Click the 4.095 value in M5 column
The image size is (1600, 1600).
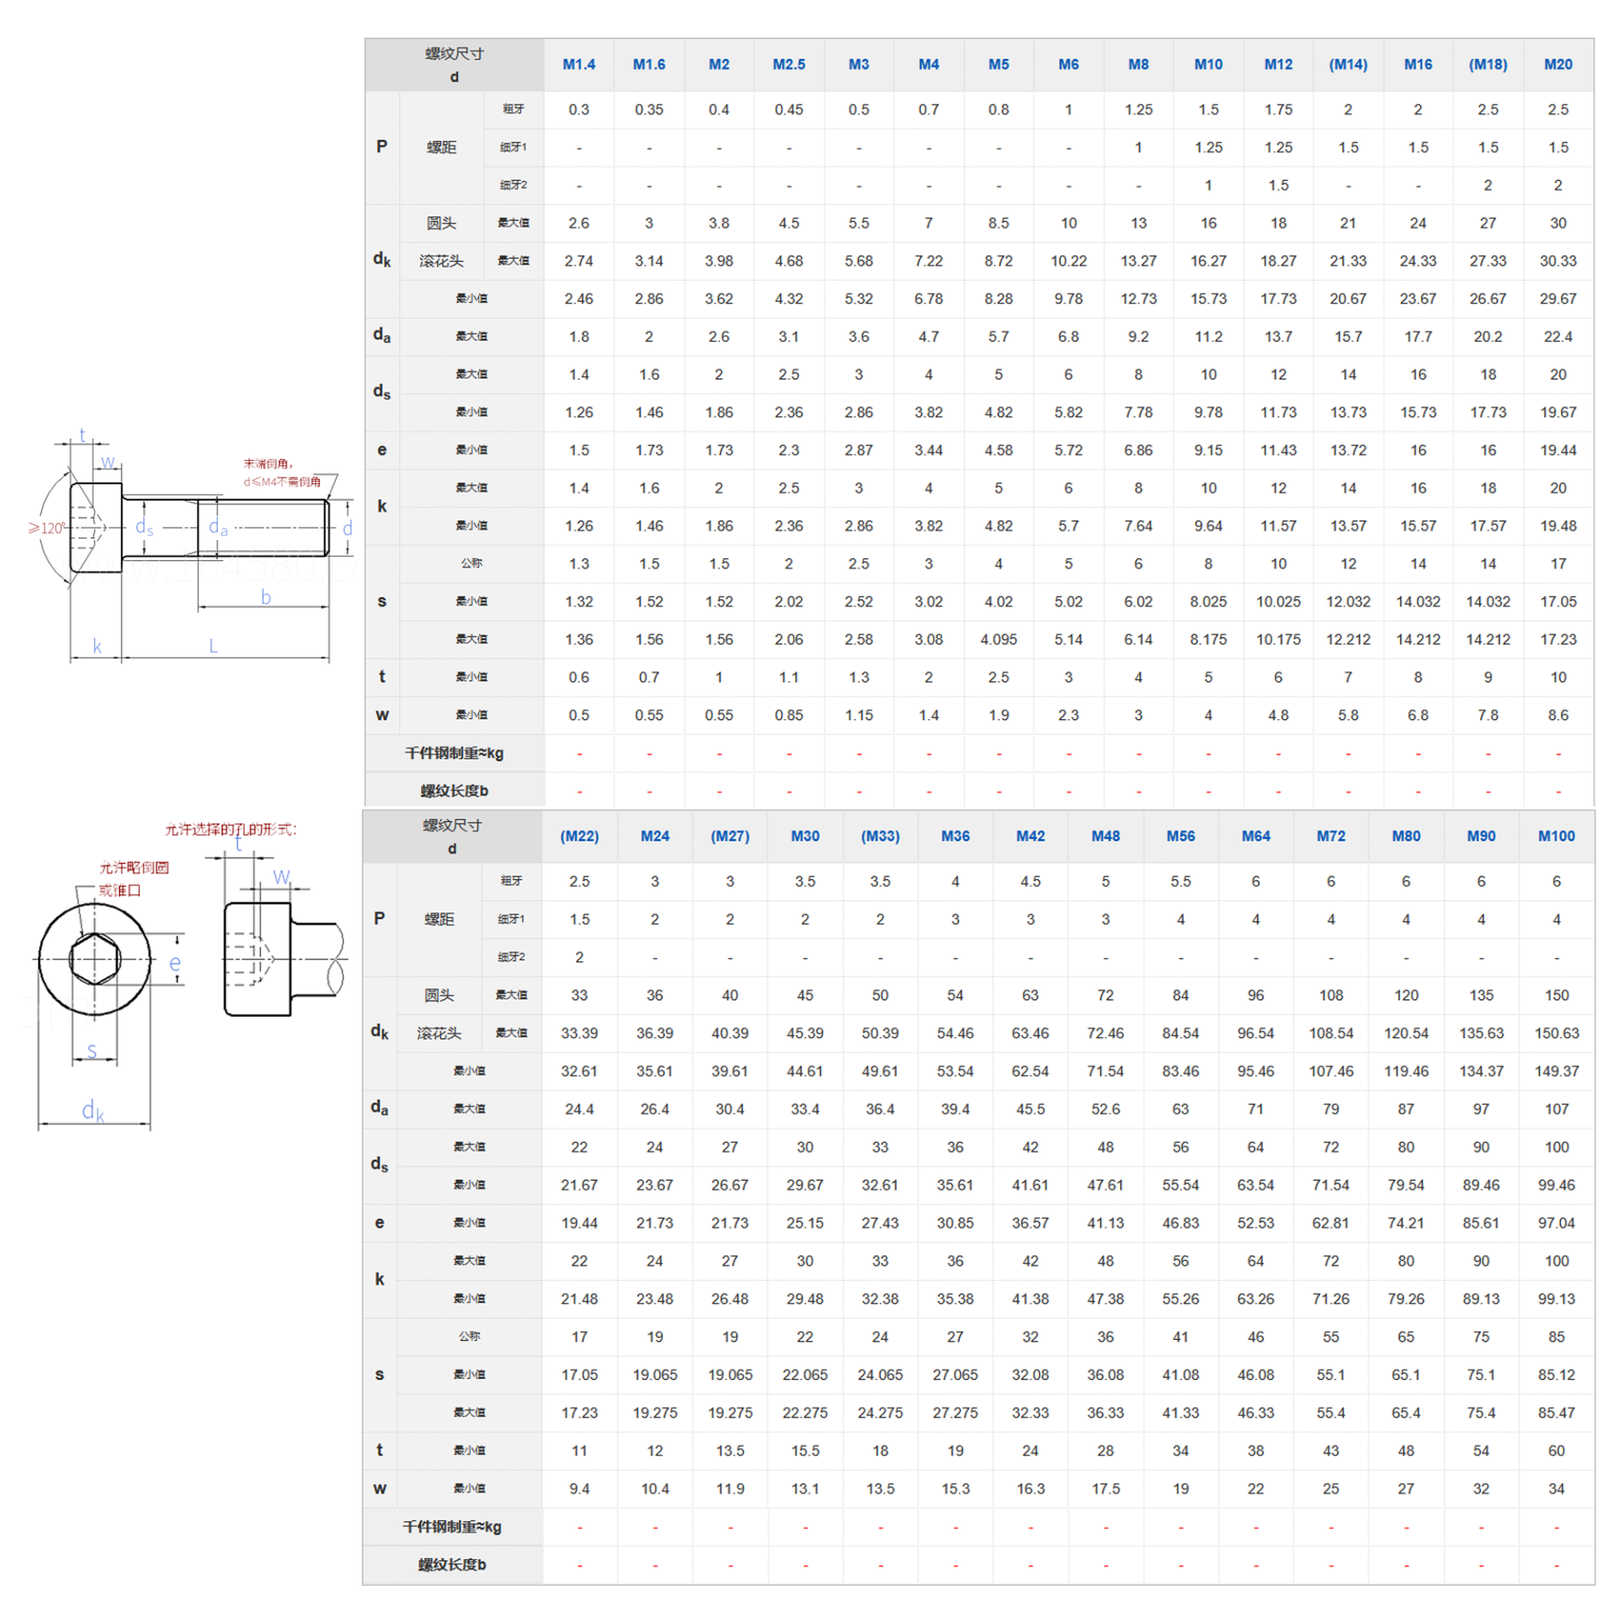[x=998, y=639]
